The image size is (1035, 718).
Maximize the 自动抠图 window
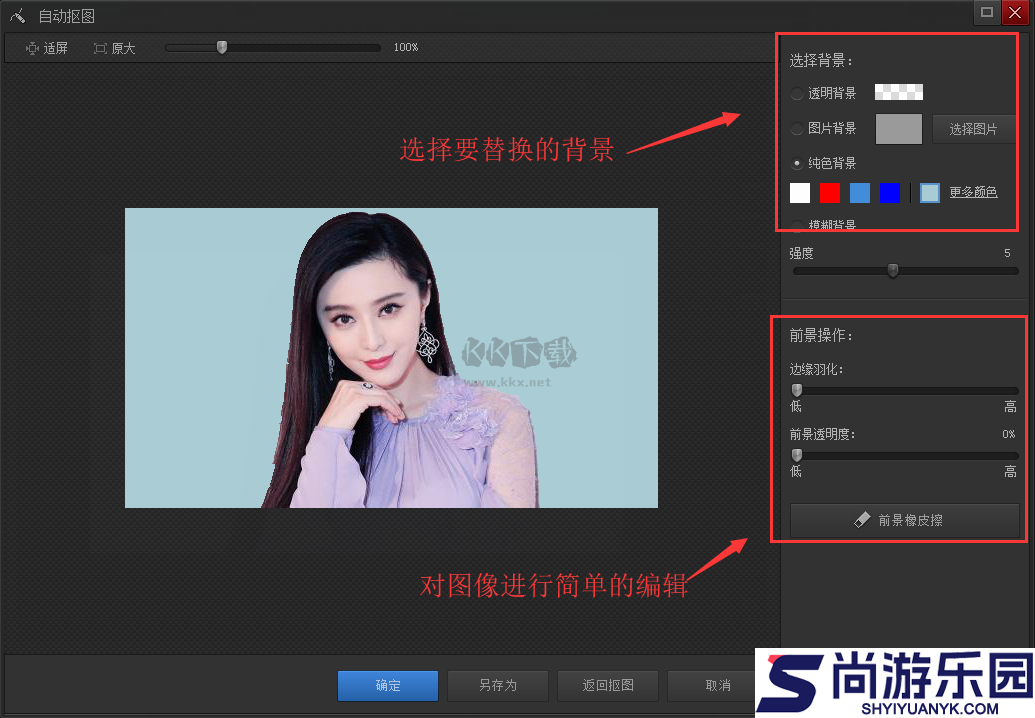click(987, 12)
